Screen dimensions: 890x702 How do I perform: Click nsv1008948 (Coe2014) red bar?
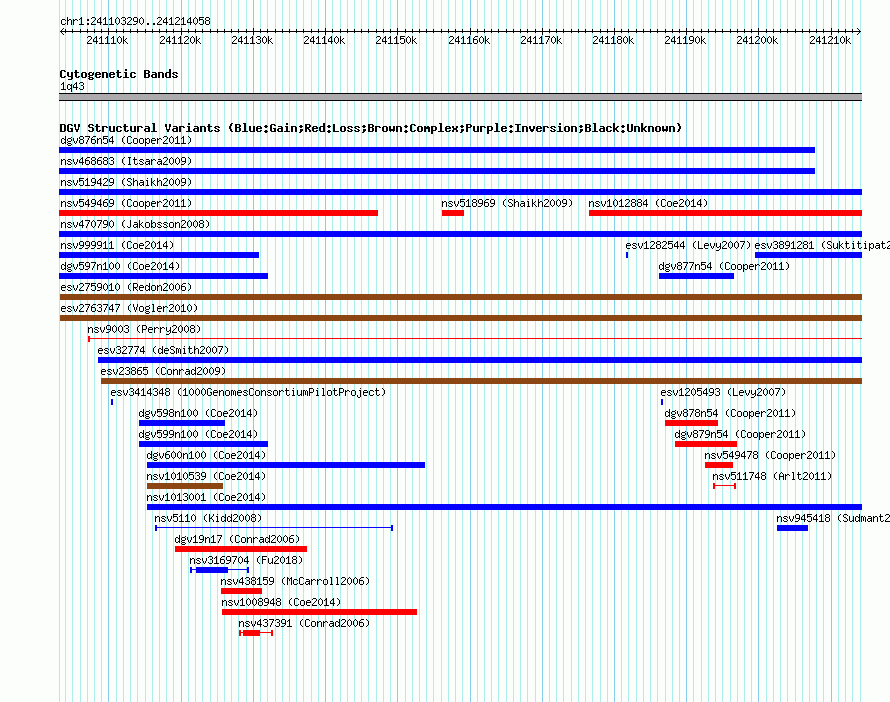coord(320,612)
